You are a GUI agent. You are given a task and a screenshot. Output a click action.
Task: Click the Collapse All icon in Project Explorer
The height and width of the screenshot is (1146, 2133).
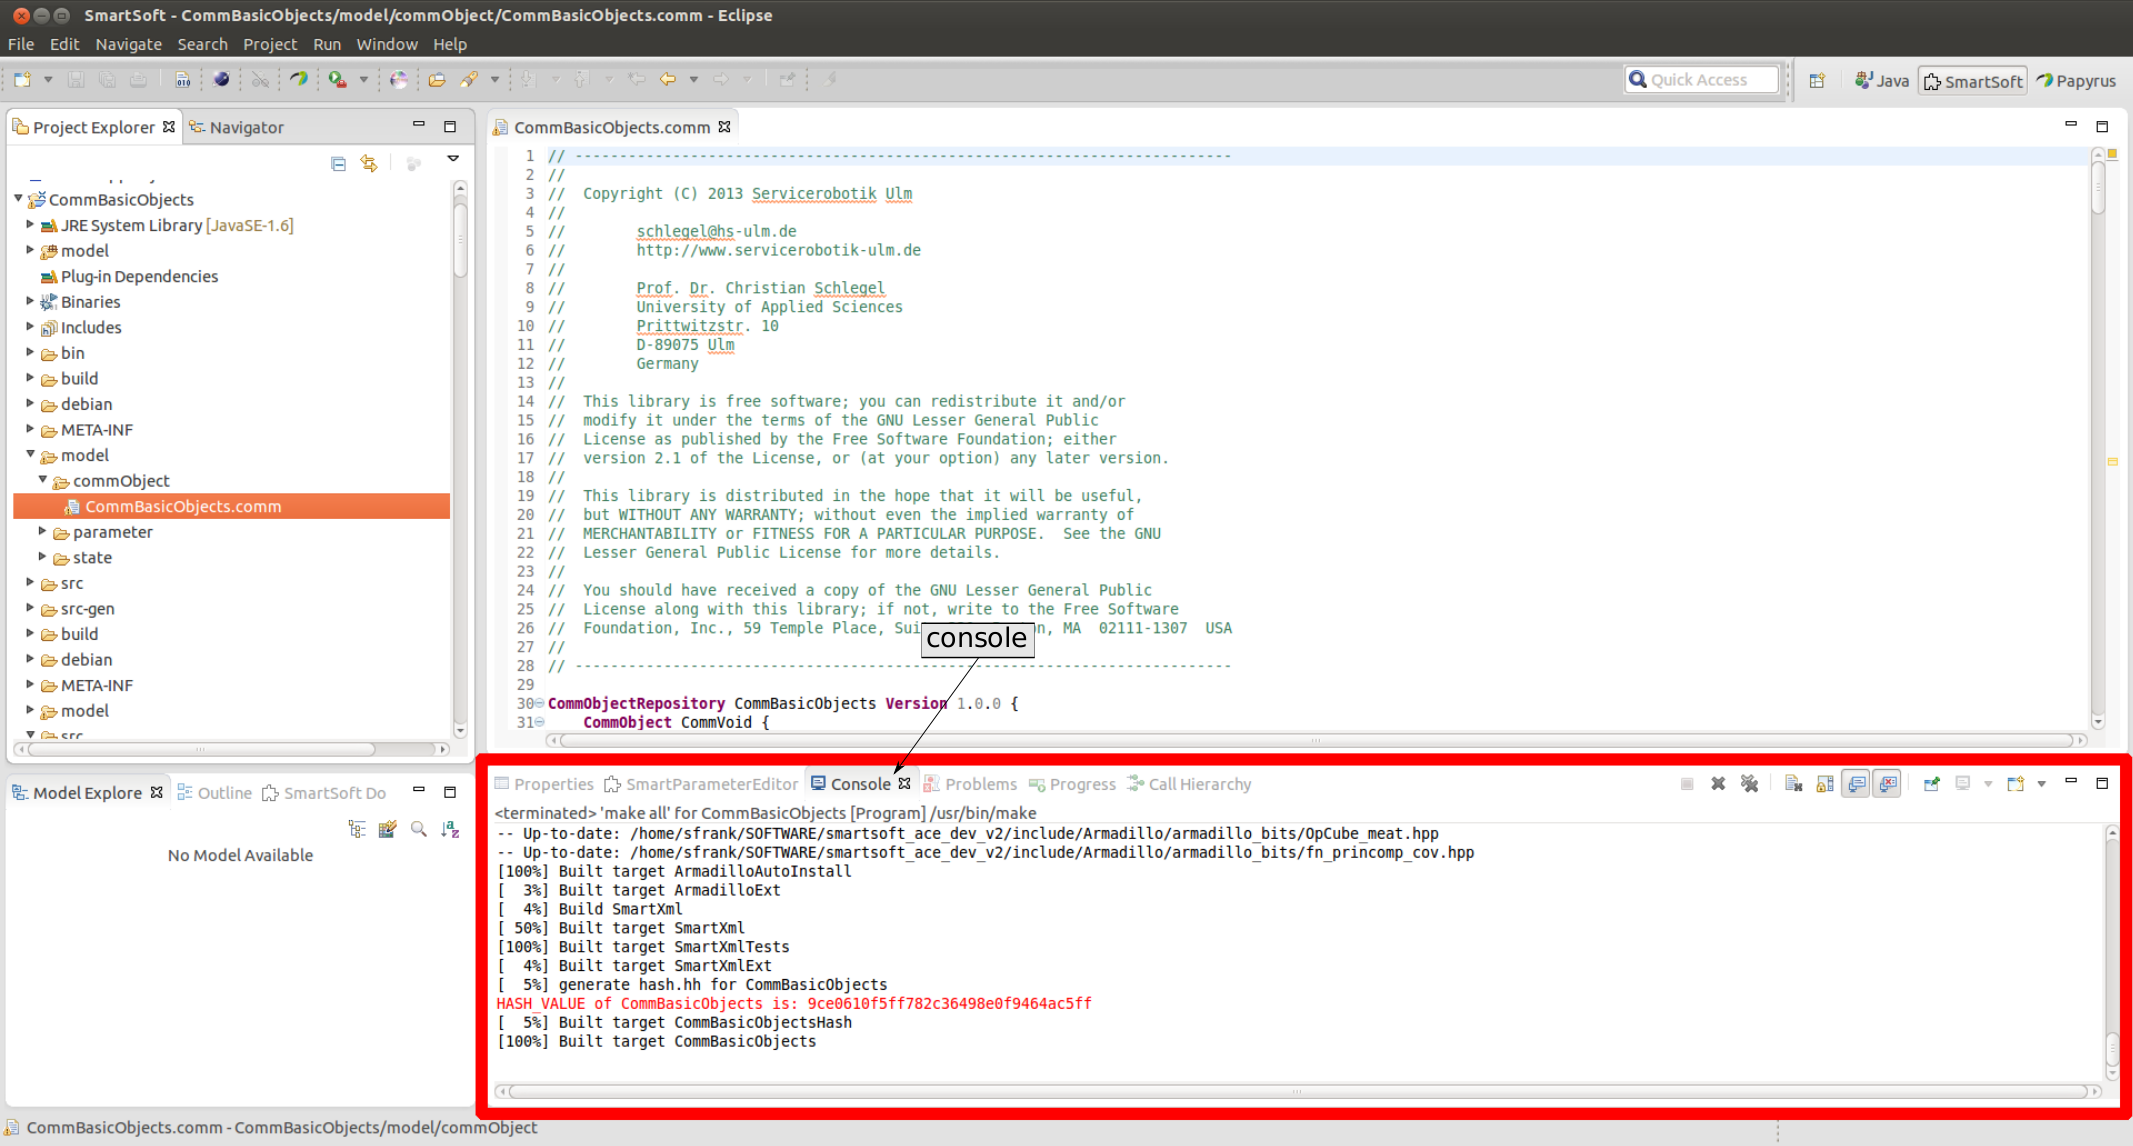click(338, 164)
